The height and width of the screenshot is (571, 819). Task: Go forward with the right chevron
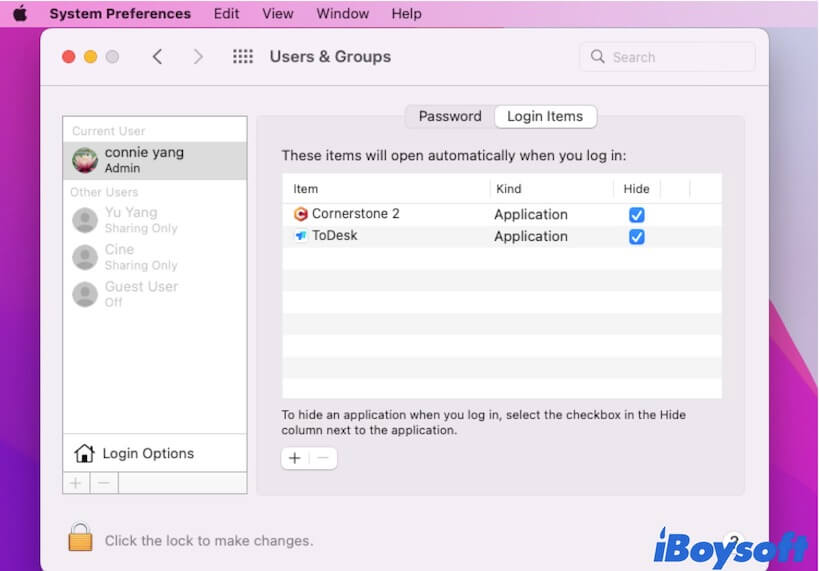point(197,56)
